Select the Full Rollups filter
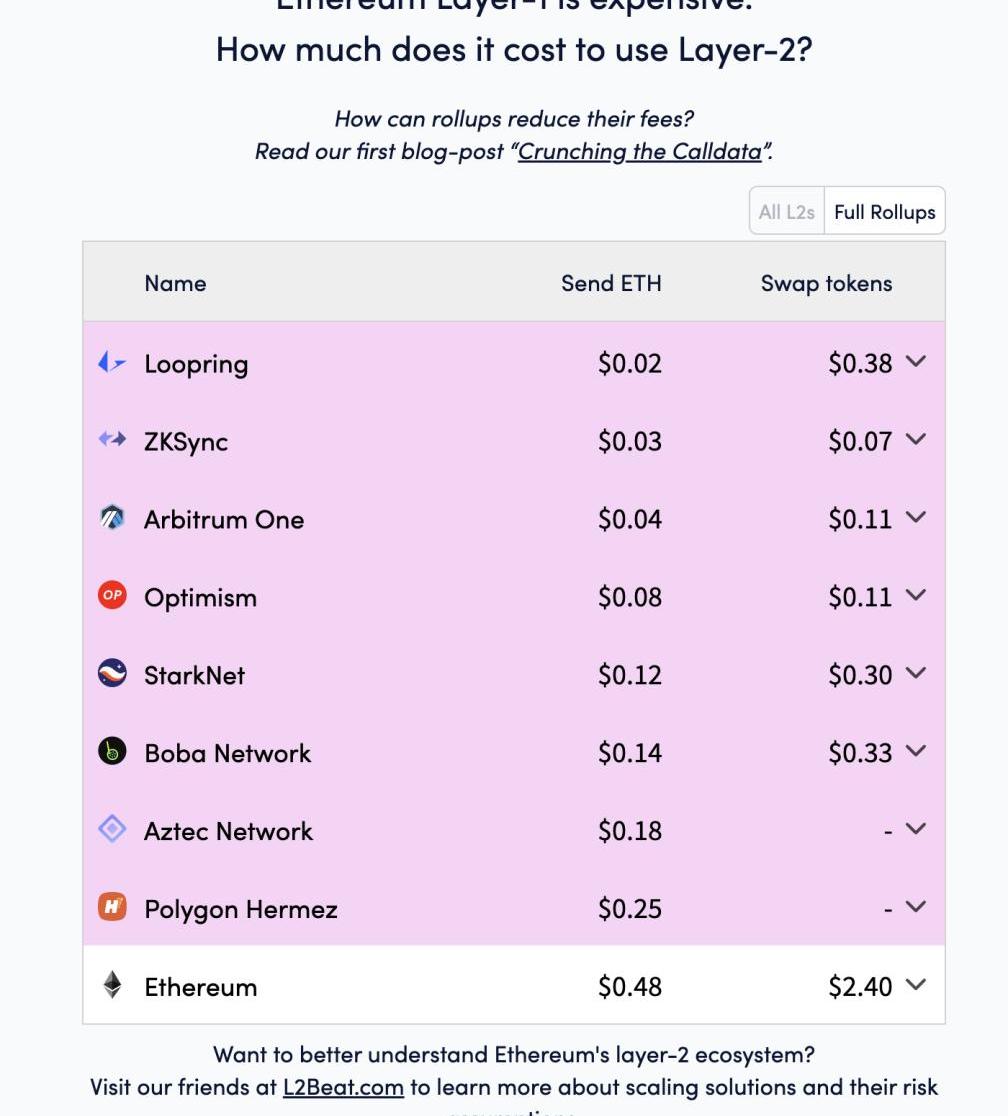The height and width of the screenshot is (1116, 1008). 884,212
